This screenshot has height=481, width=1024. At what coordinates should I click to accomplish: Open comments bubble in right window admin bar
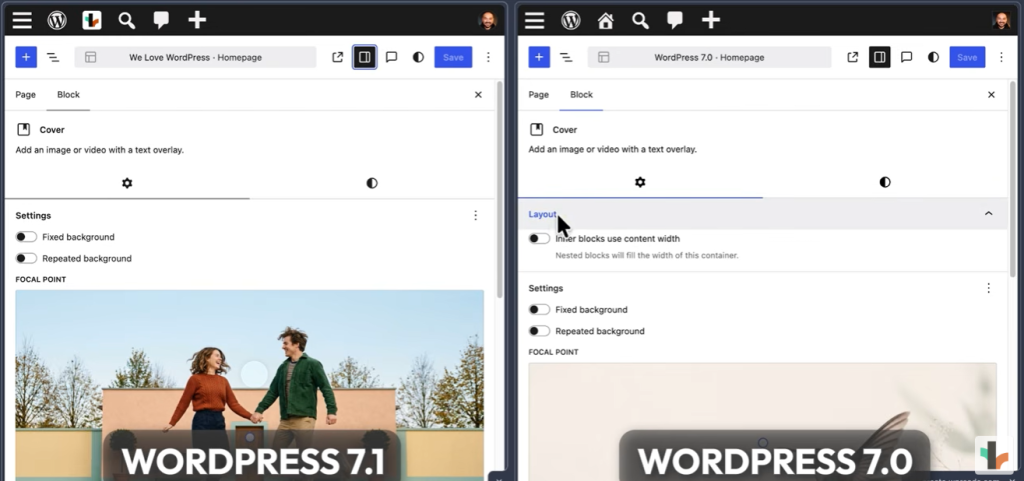675,20
